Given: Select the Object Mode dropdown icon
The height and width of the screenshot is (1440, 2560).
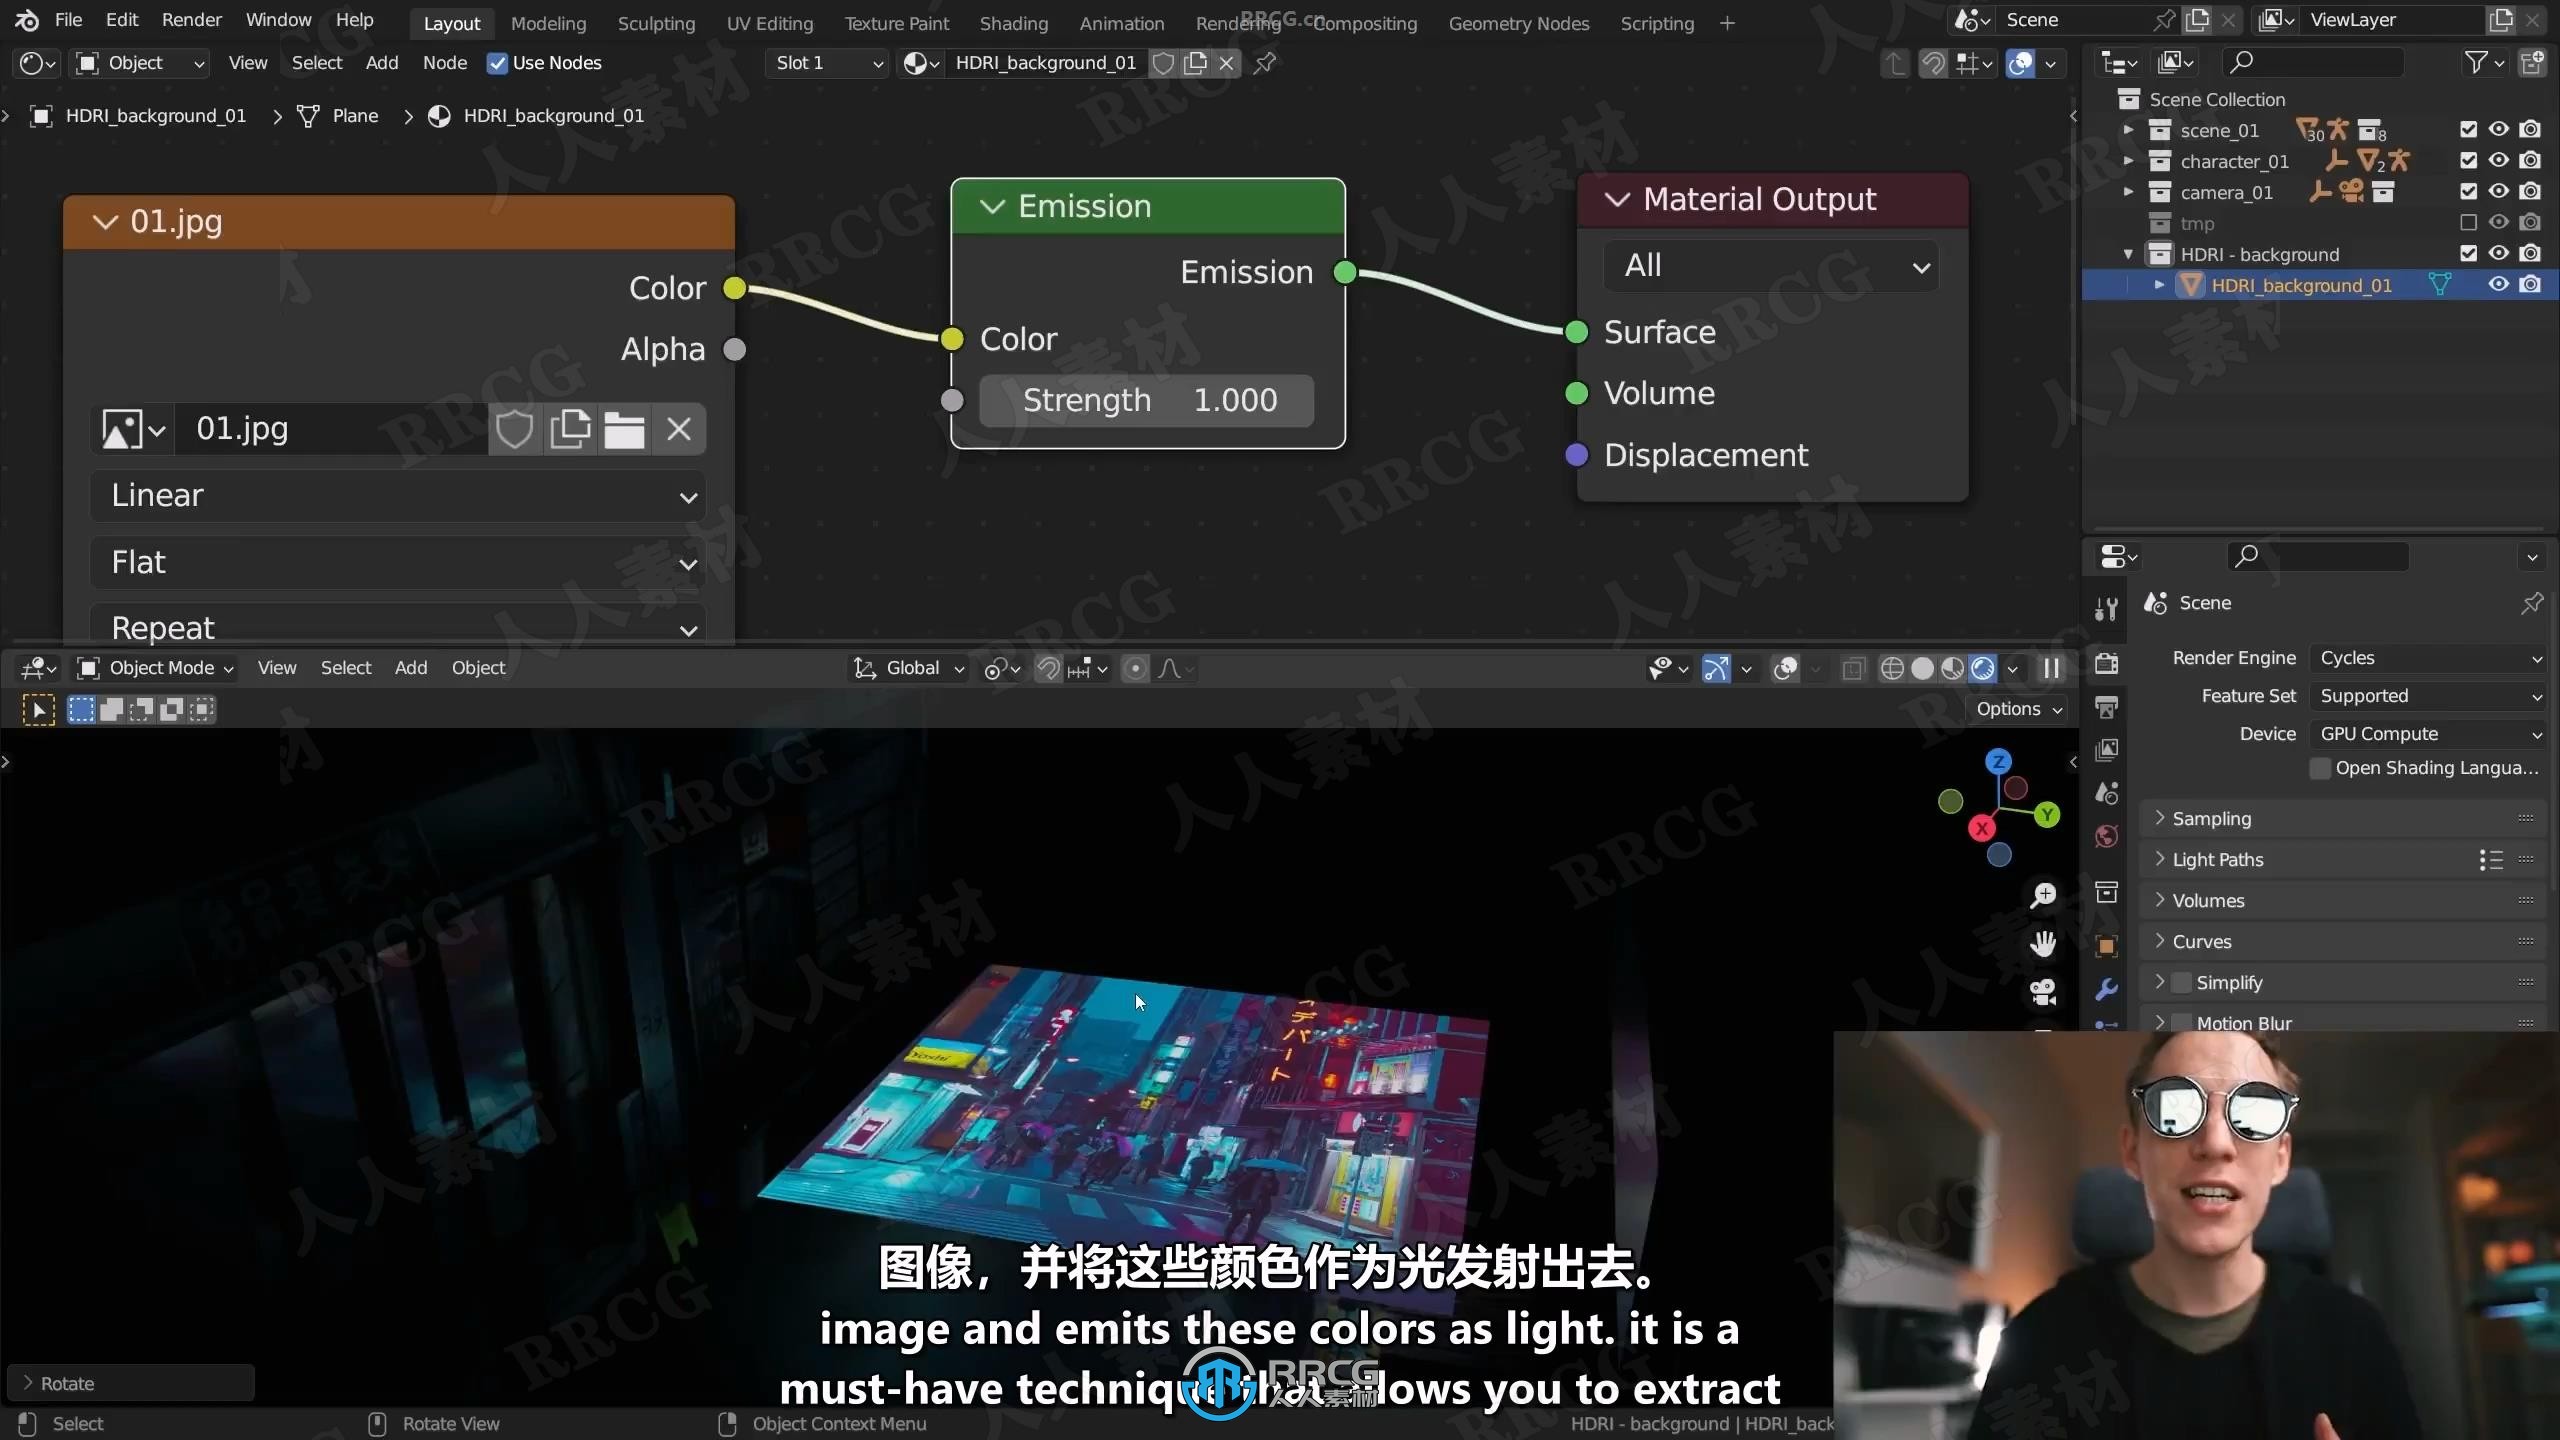Looking at the screenshot, I should tap(225, 666).
